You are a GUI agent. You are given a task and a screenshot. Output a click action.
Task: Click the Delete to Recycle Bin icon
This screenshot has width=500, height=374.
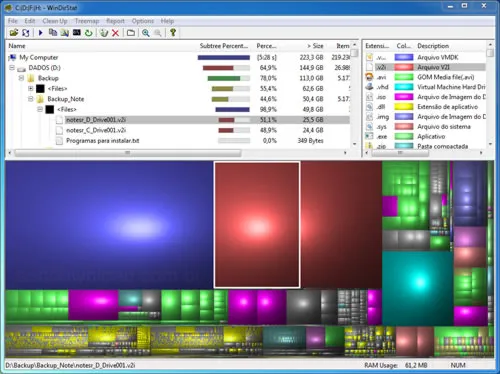tap(104, 33)
